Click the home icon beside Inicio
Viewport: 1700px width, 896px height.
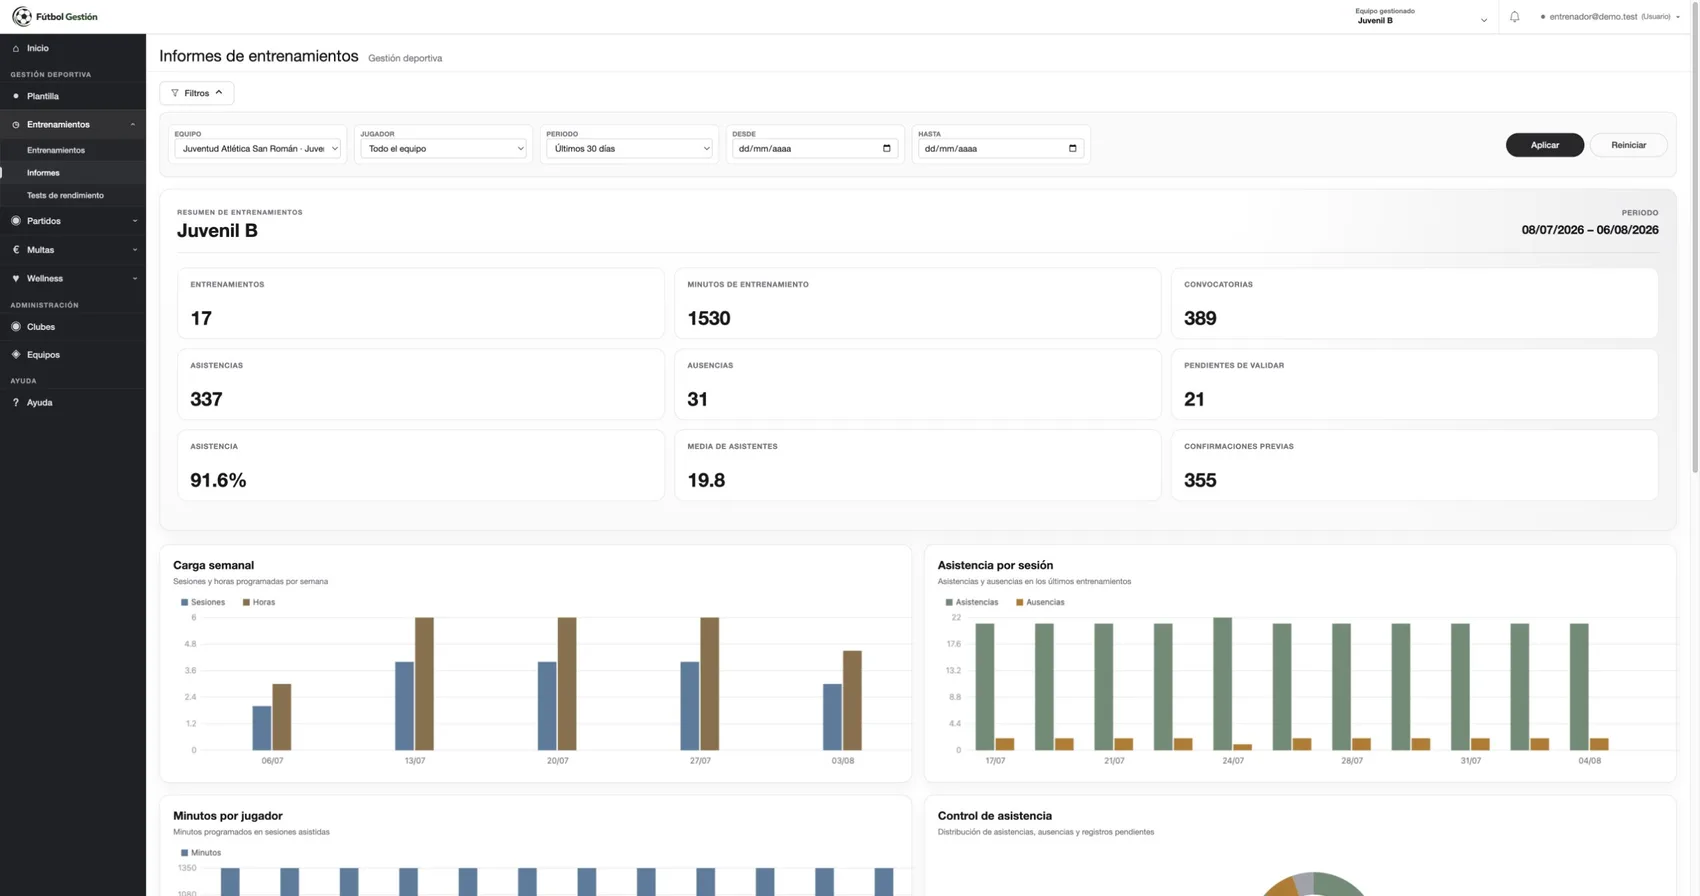(16, 48)
